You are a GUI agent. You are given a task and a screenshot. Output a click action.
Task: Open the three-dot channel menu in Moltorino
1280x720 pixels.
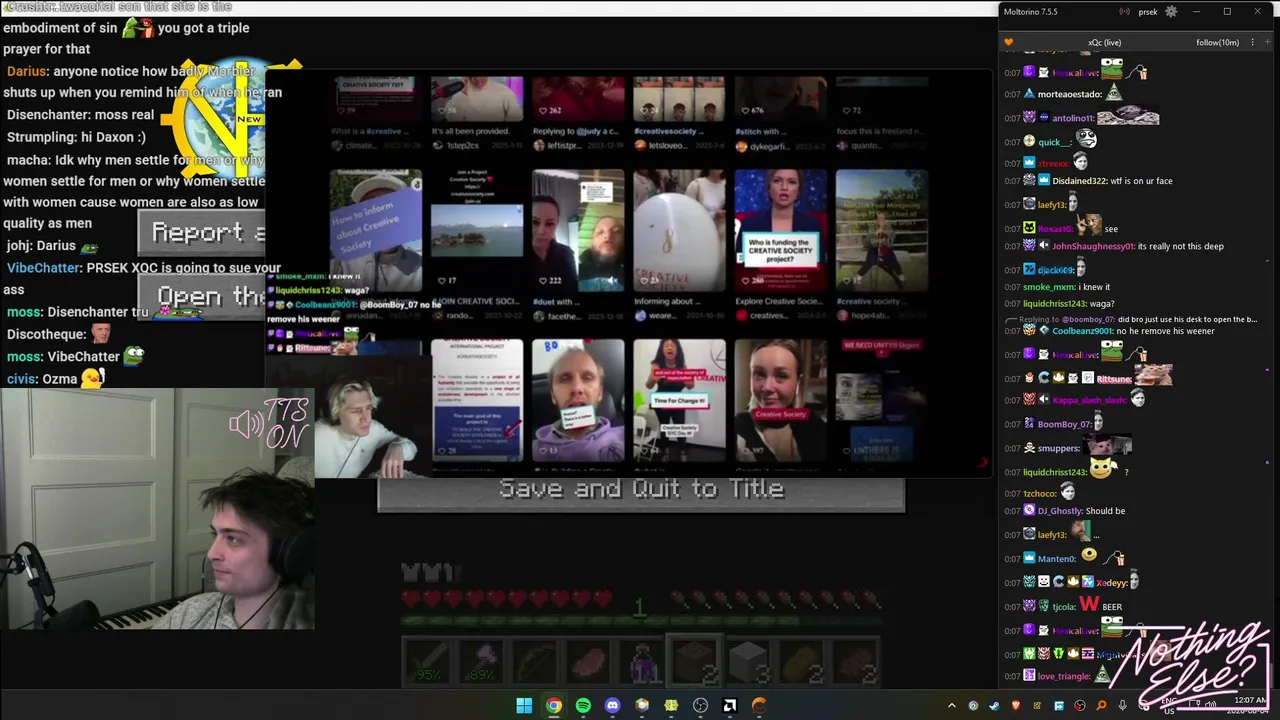(x=1253, y=42)
